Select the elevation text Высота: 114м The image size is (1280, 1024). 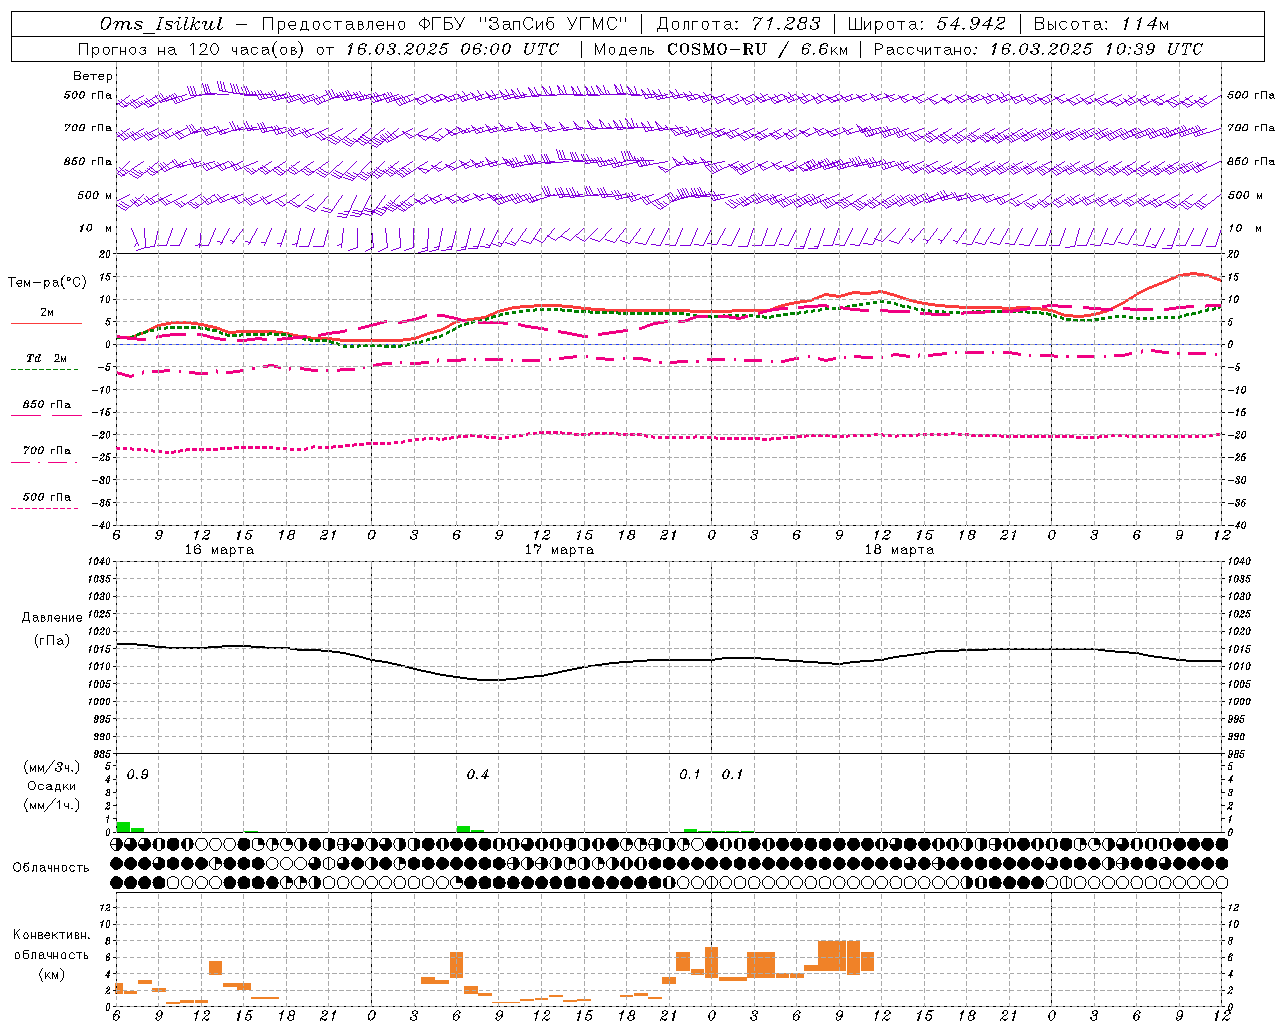pyautogui.click(x=1101, y=24)
